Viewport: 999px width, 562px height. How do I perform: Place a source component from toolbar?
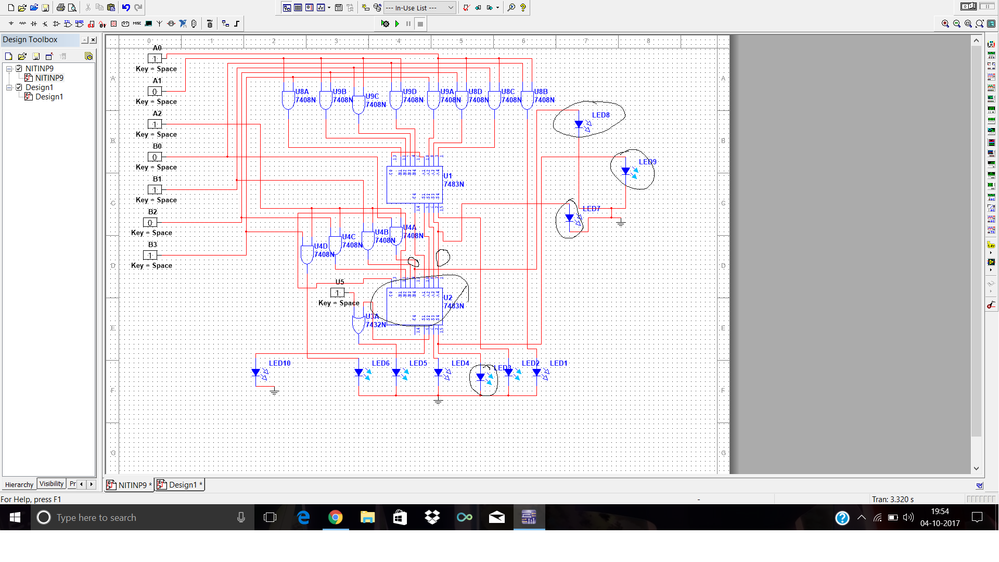pos(11,24)
